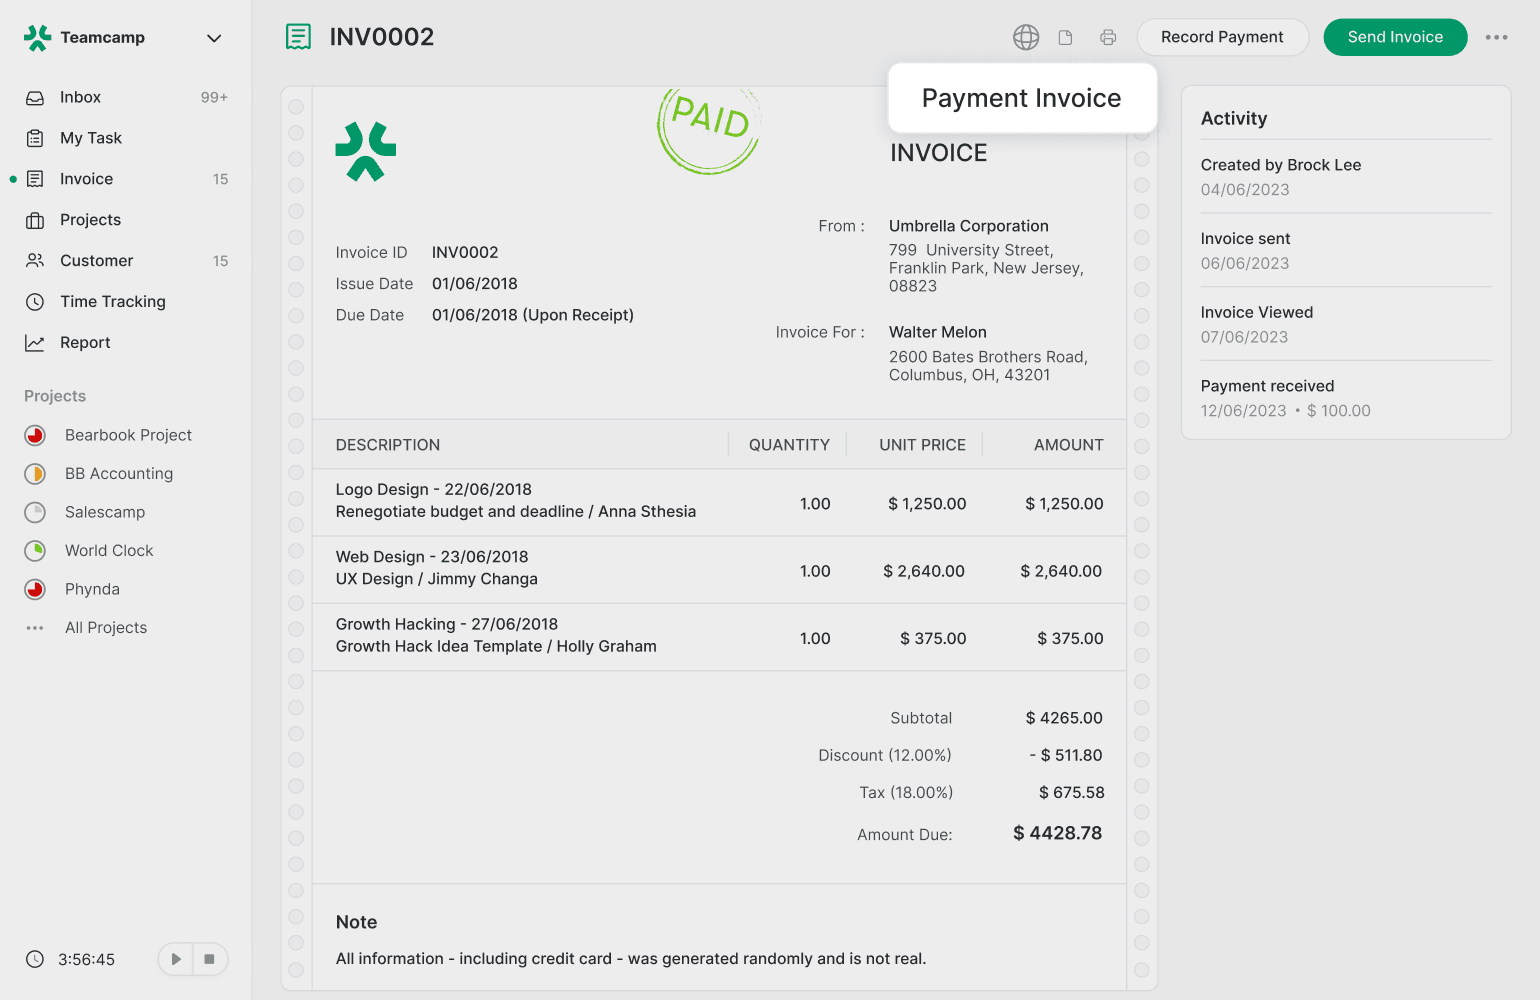The height and width of the screenshot is (1000, 1540).
Task: Click the Bearbook Project status icon
Action: (35, 435)
